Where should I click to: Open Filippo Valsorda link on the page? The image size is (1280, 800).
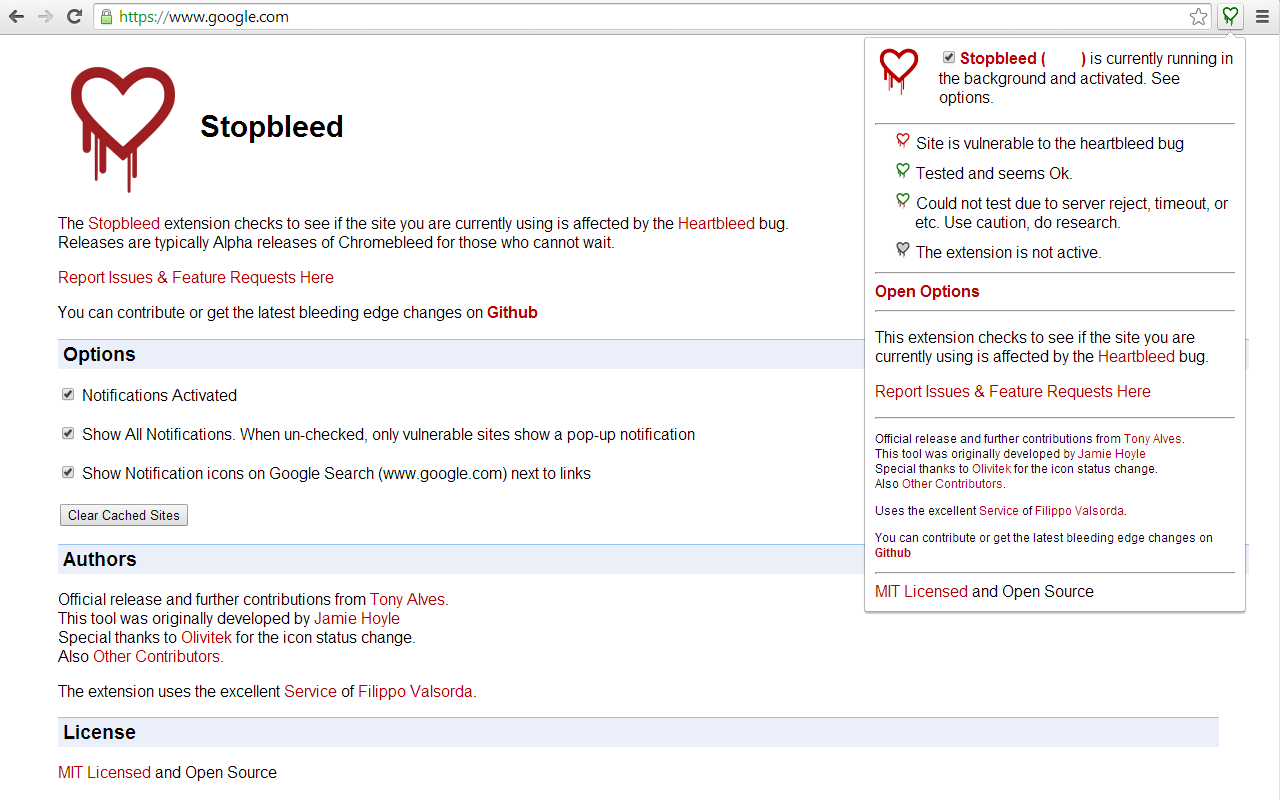click(417, 692)
